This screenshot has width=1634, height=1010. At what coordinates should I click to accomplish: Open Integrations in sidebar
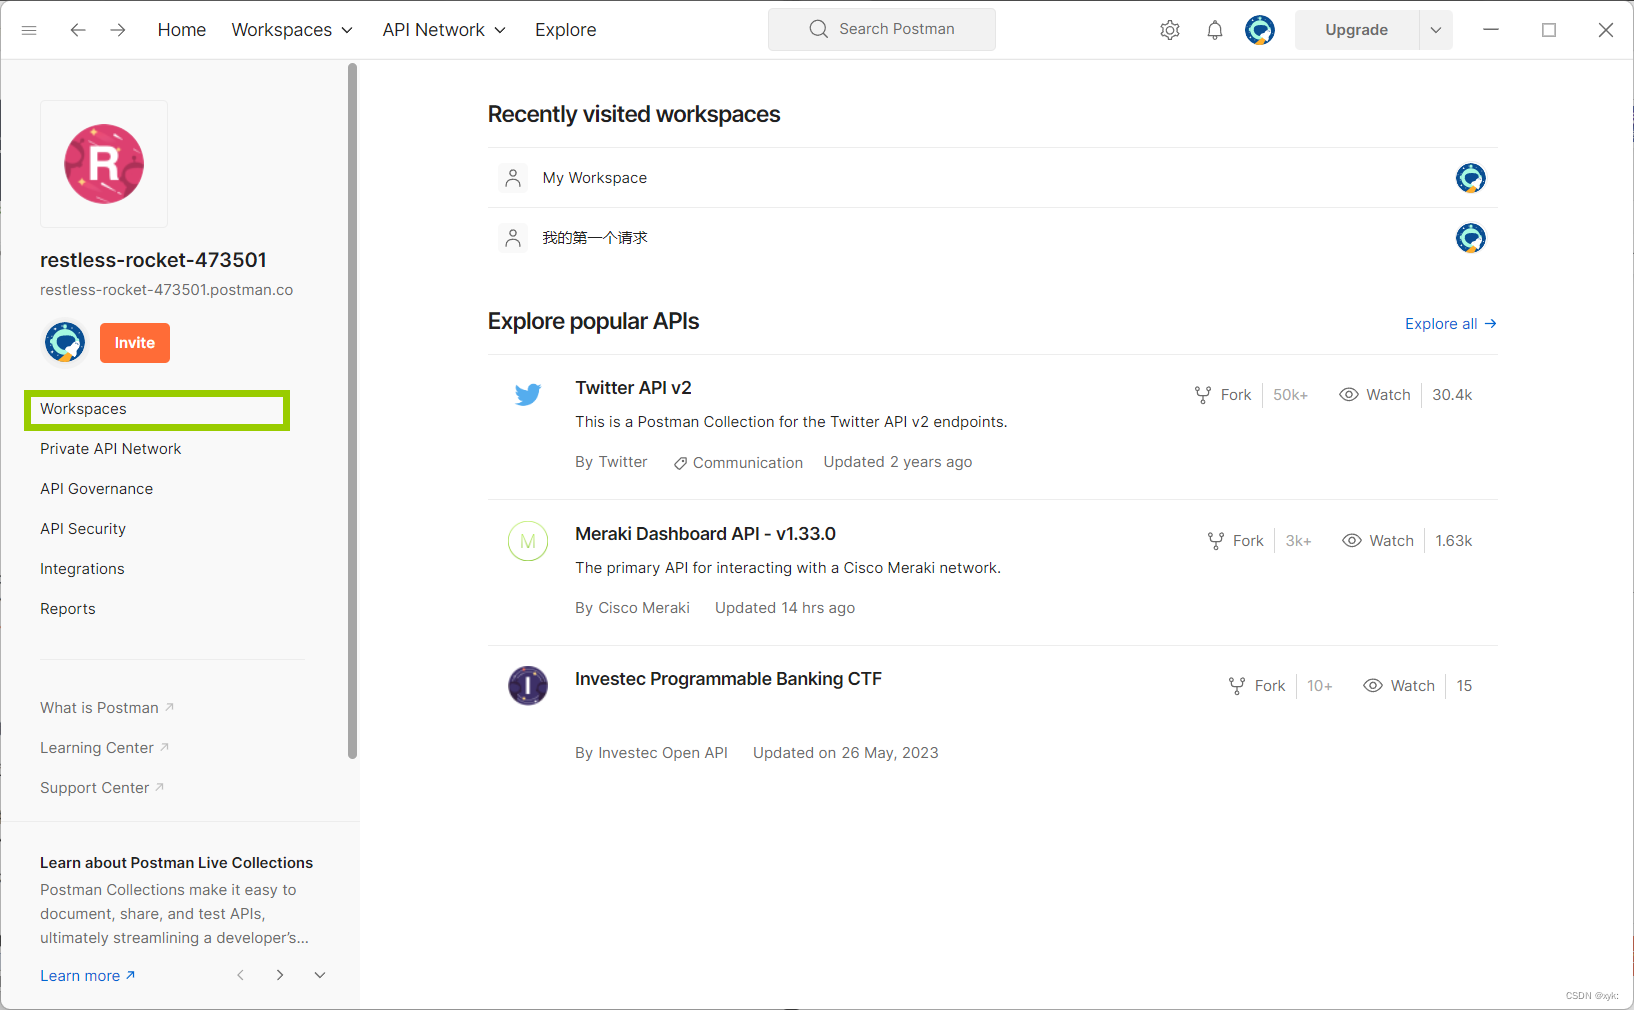click(82, 569)
